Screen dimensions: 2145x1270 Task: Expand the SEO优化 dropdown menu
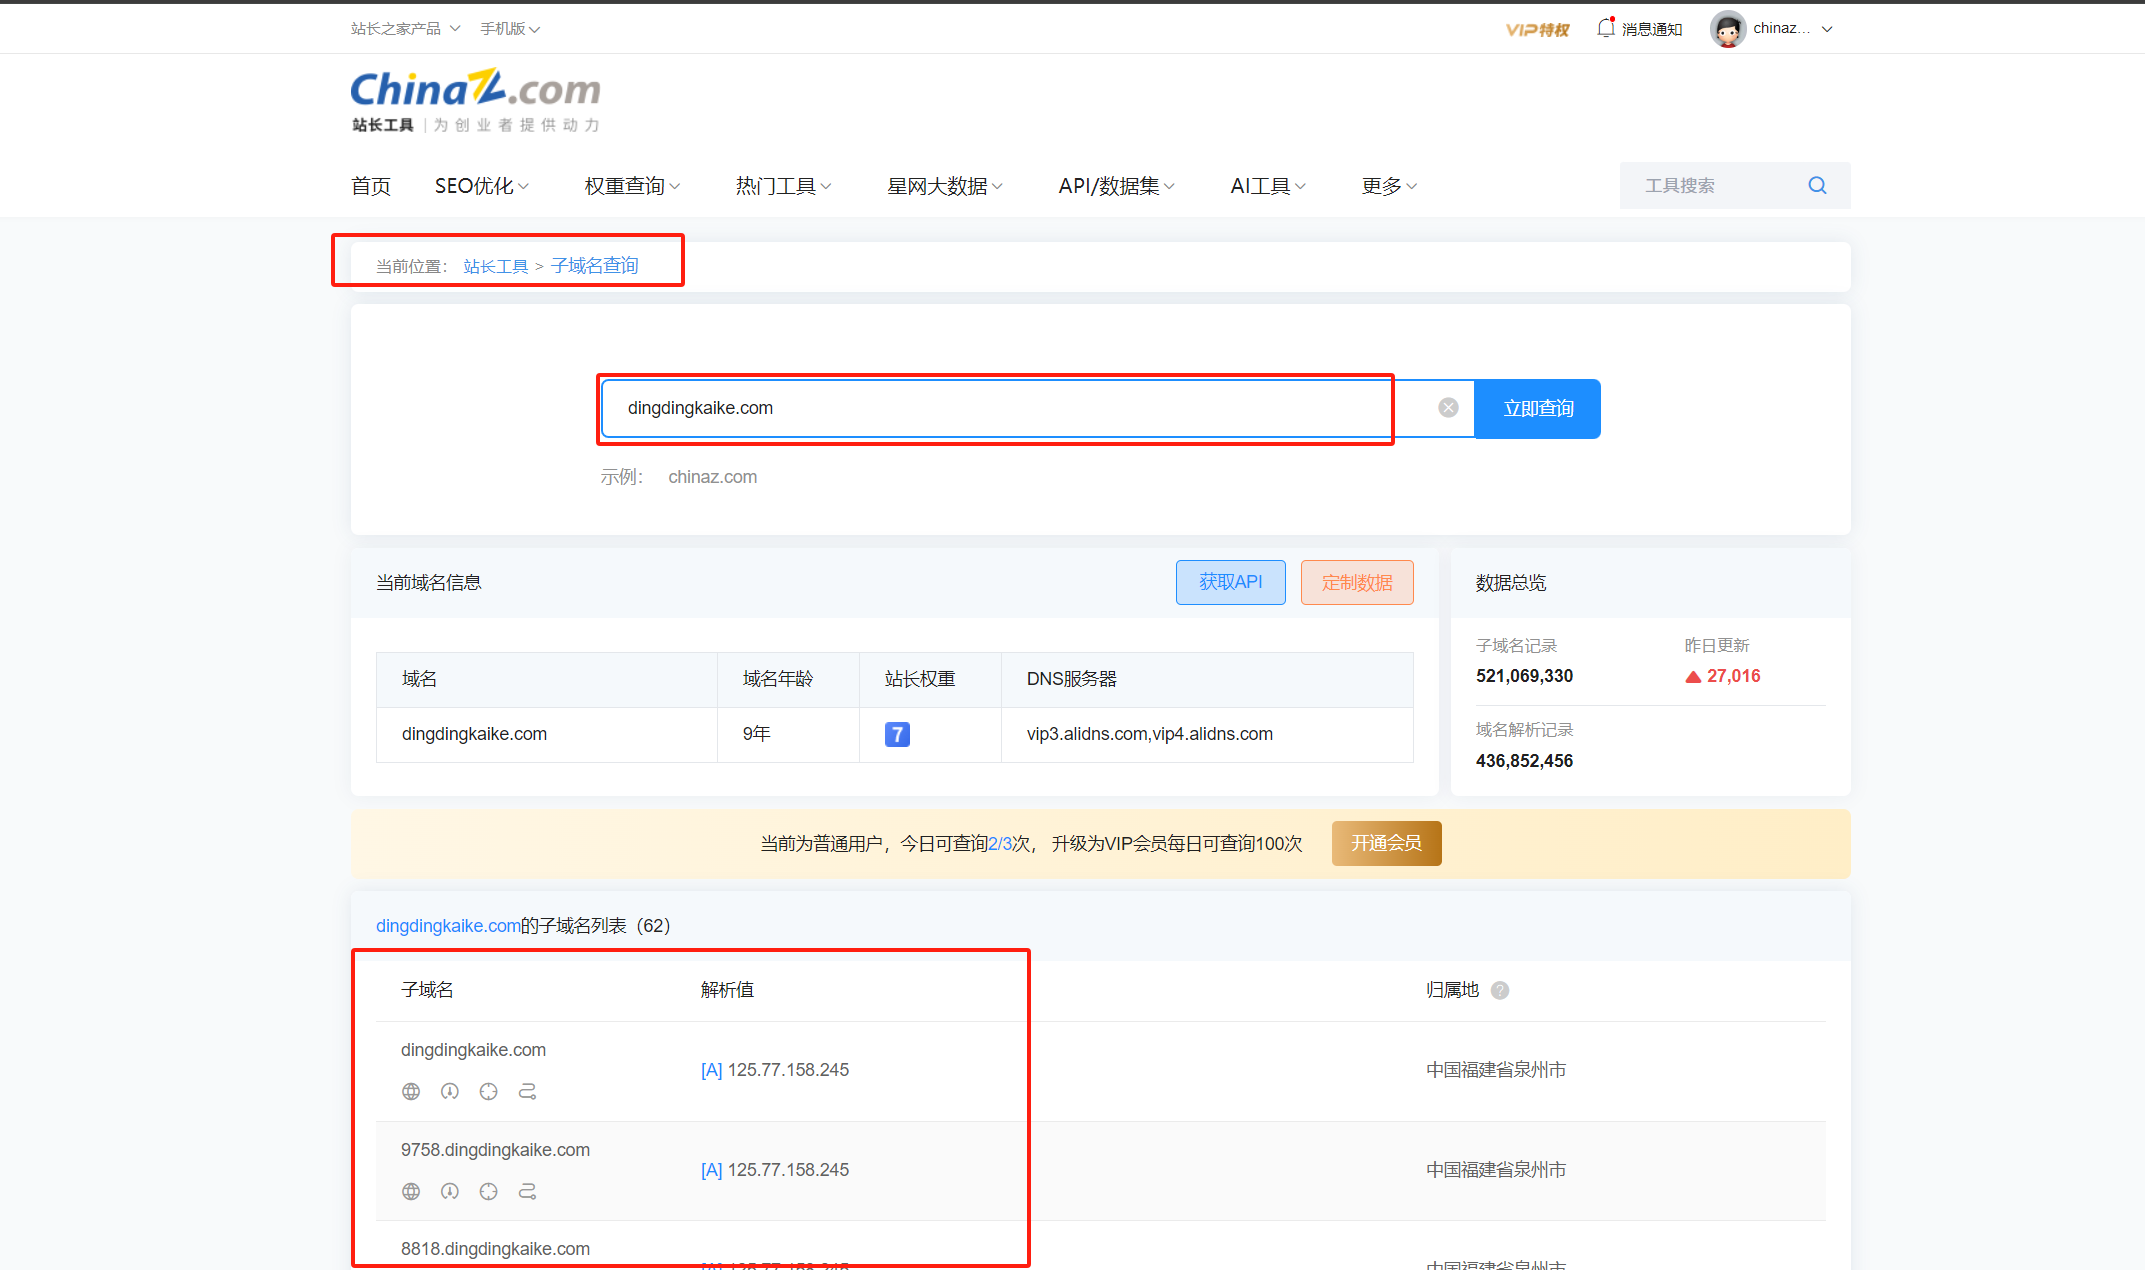(481, 186)
